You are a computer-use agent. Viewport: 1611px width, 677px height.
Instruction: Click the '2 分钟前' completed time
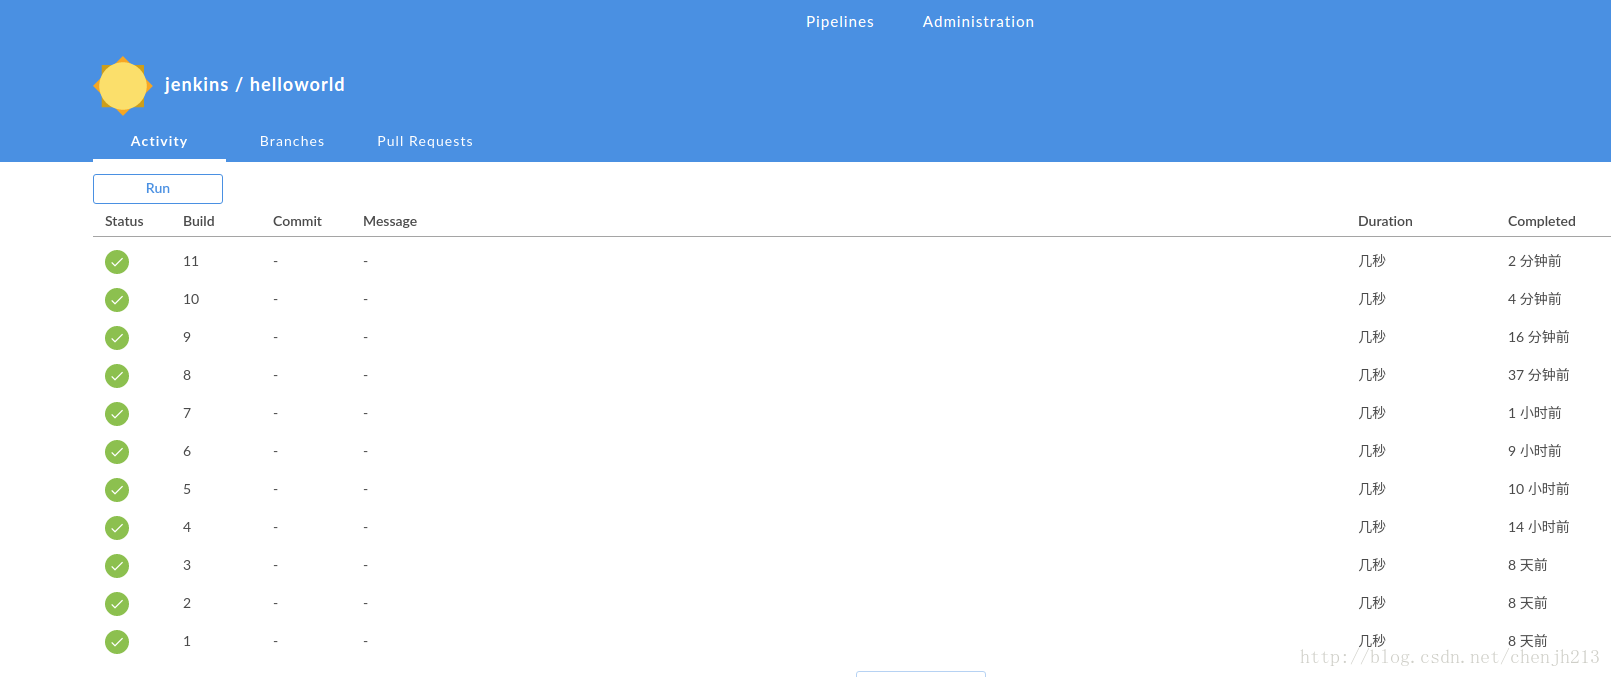click(x=1535, y=261)
